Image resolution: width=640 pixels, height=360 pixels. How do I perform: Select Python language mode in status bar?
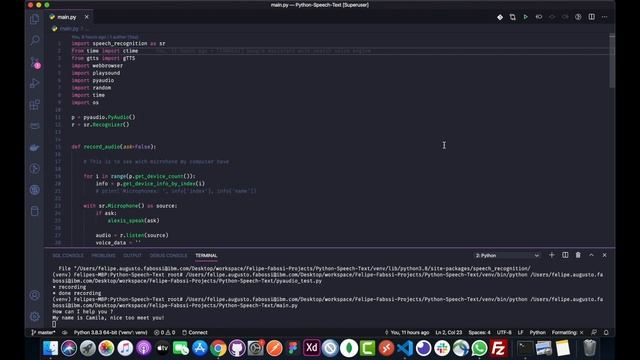[x=538, y=333]
